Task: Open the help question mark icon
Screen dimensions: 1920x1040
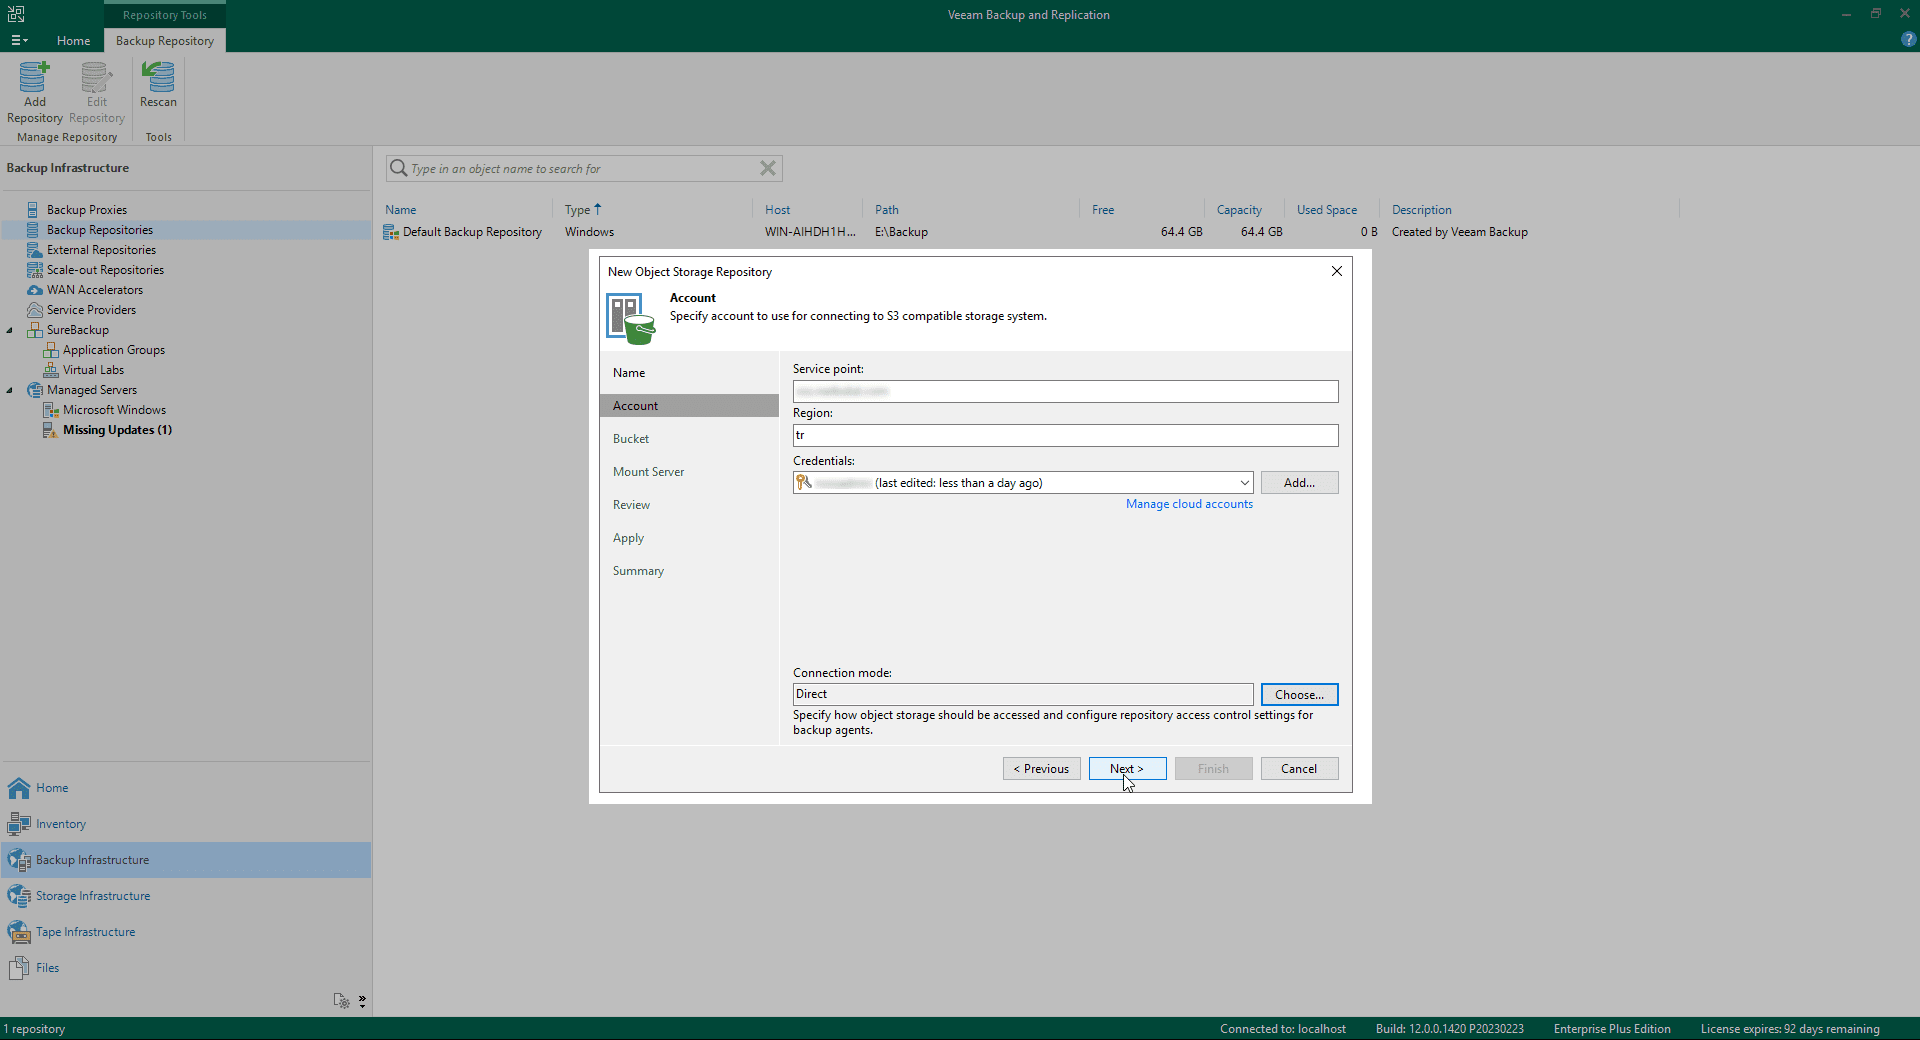Action: coord(1908,40)
